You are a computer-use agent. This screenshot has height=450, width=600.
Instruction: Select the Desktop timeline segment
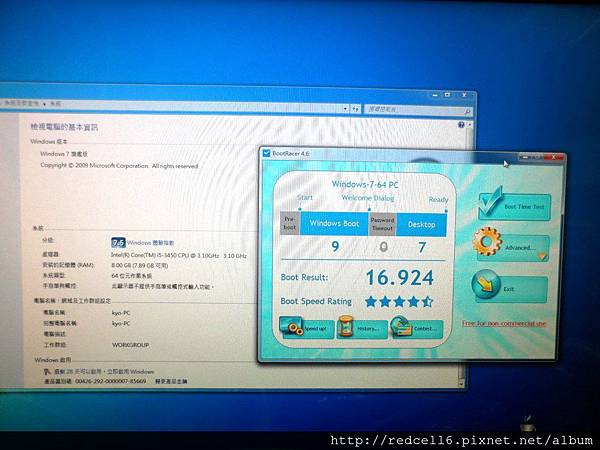[x=421, y=225]
